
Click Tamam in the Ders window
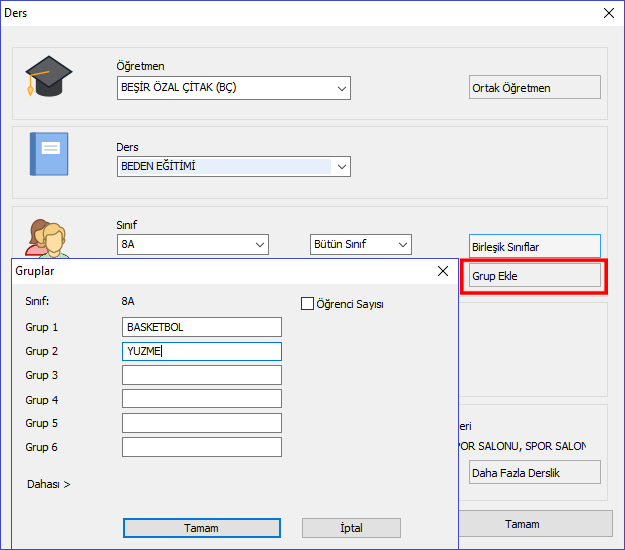pyautogui.click(x=535, y=524)
